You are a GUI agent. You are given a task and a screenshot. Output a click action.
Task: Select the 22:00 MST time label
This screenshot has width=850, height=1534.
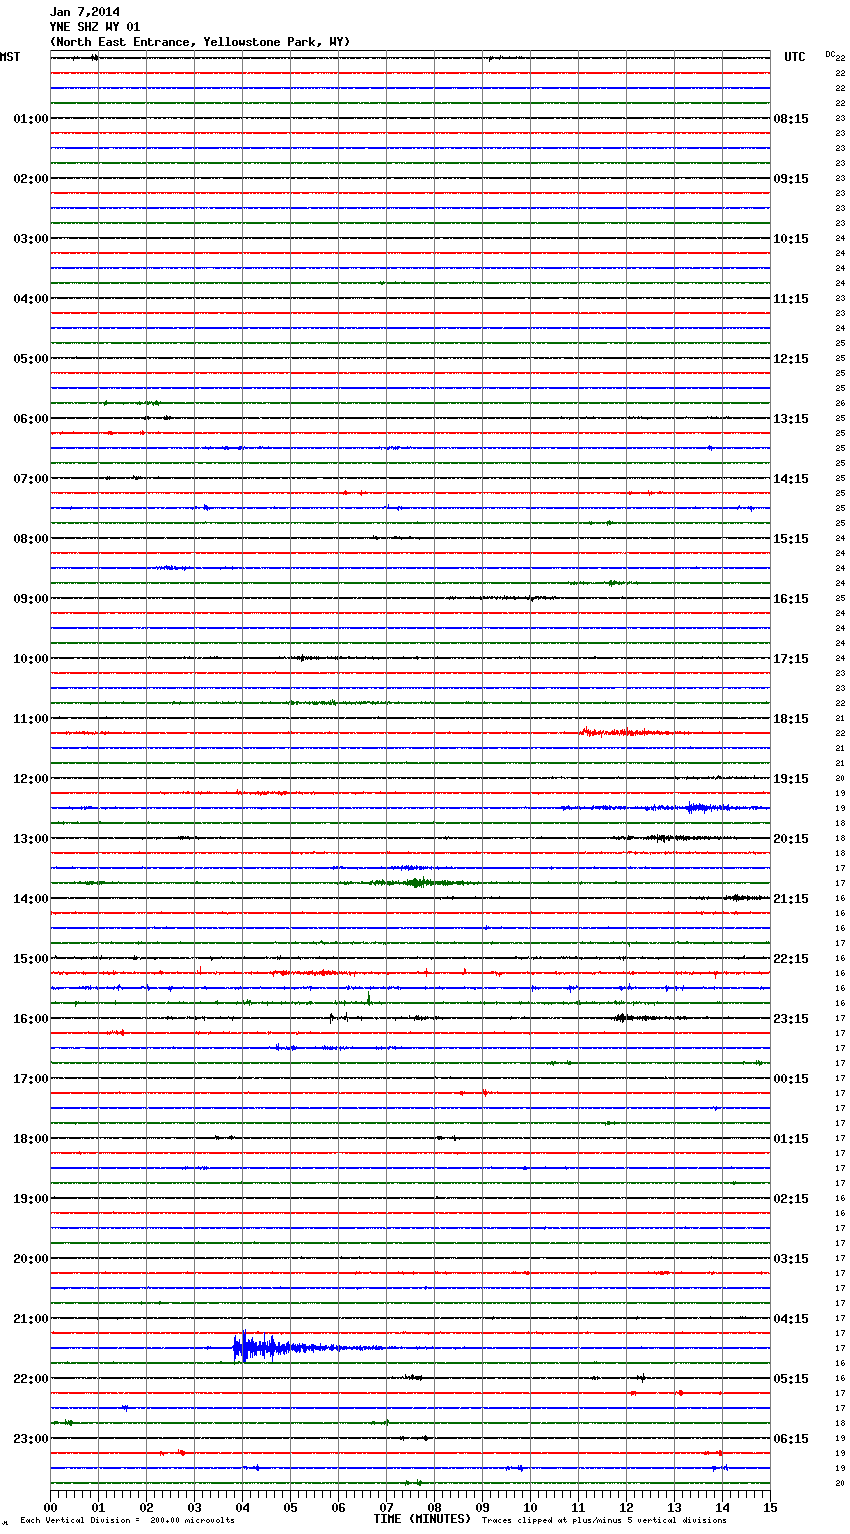coord(31,1379)
